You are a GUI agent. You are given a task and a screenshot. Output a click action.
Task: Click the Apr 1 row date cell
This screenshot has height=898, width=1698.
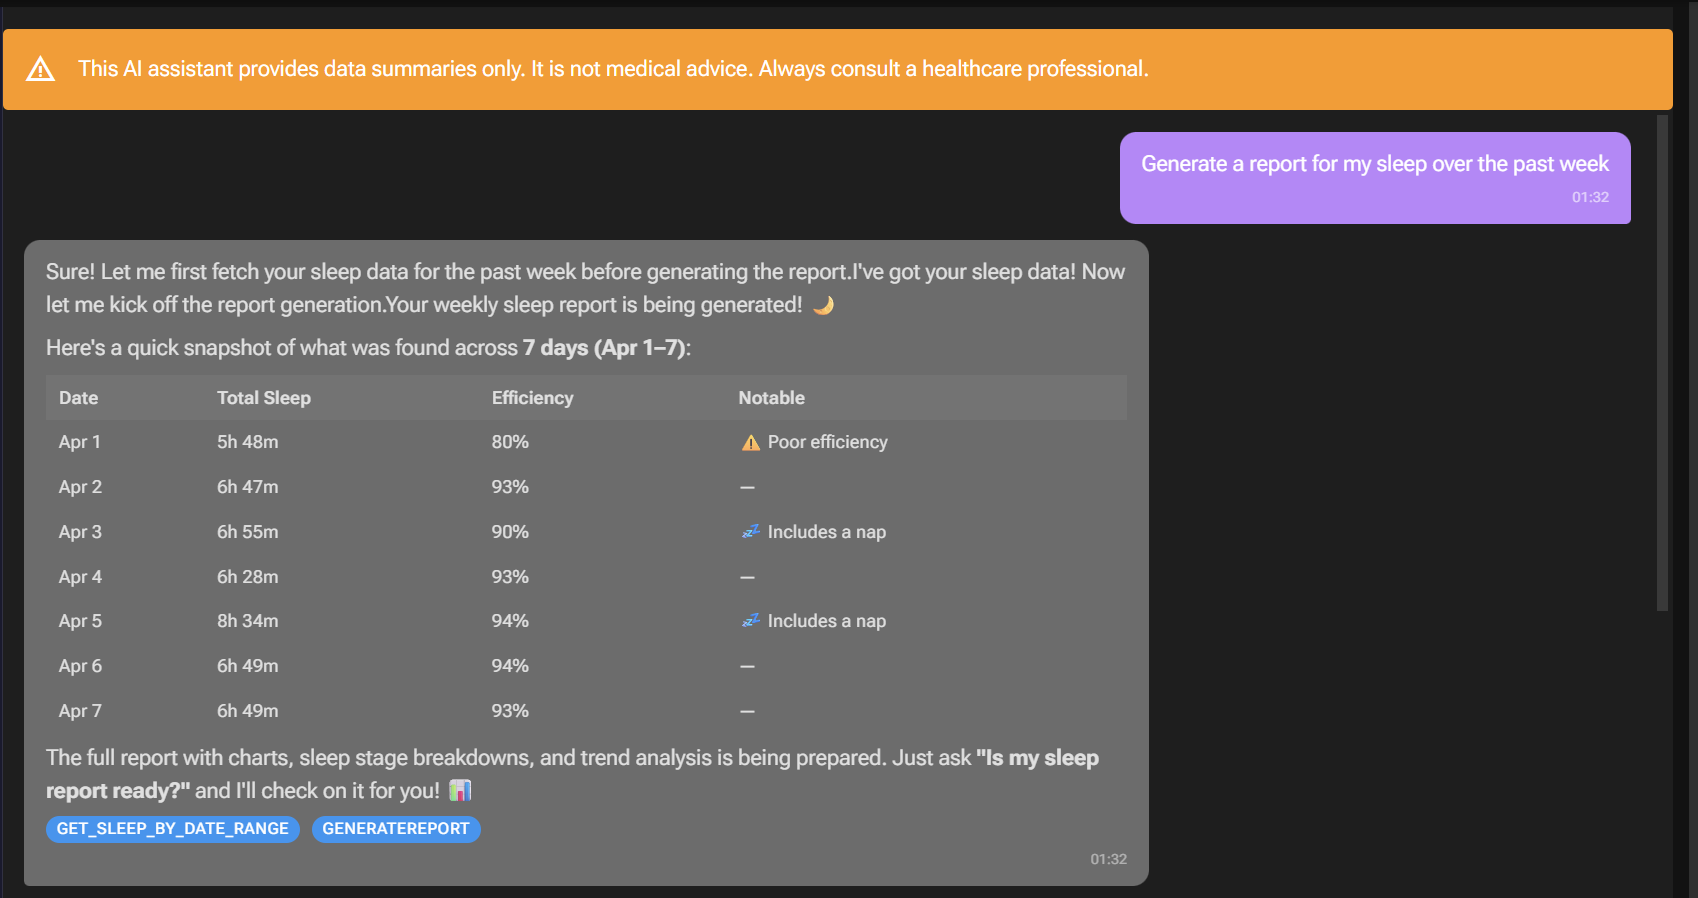[80, 442]
